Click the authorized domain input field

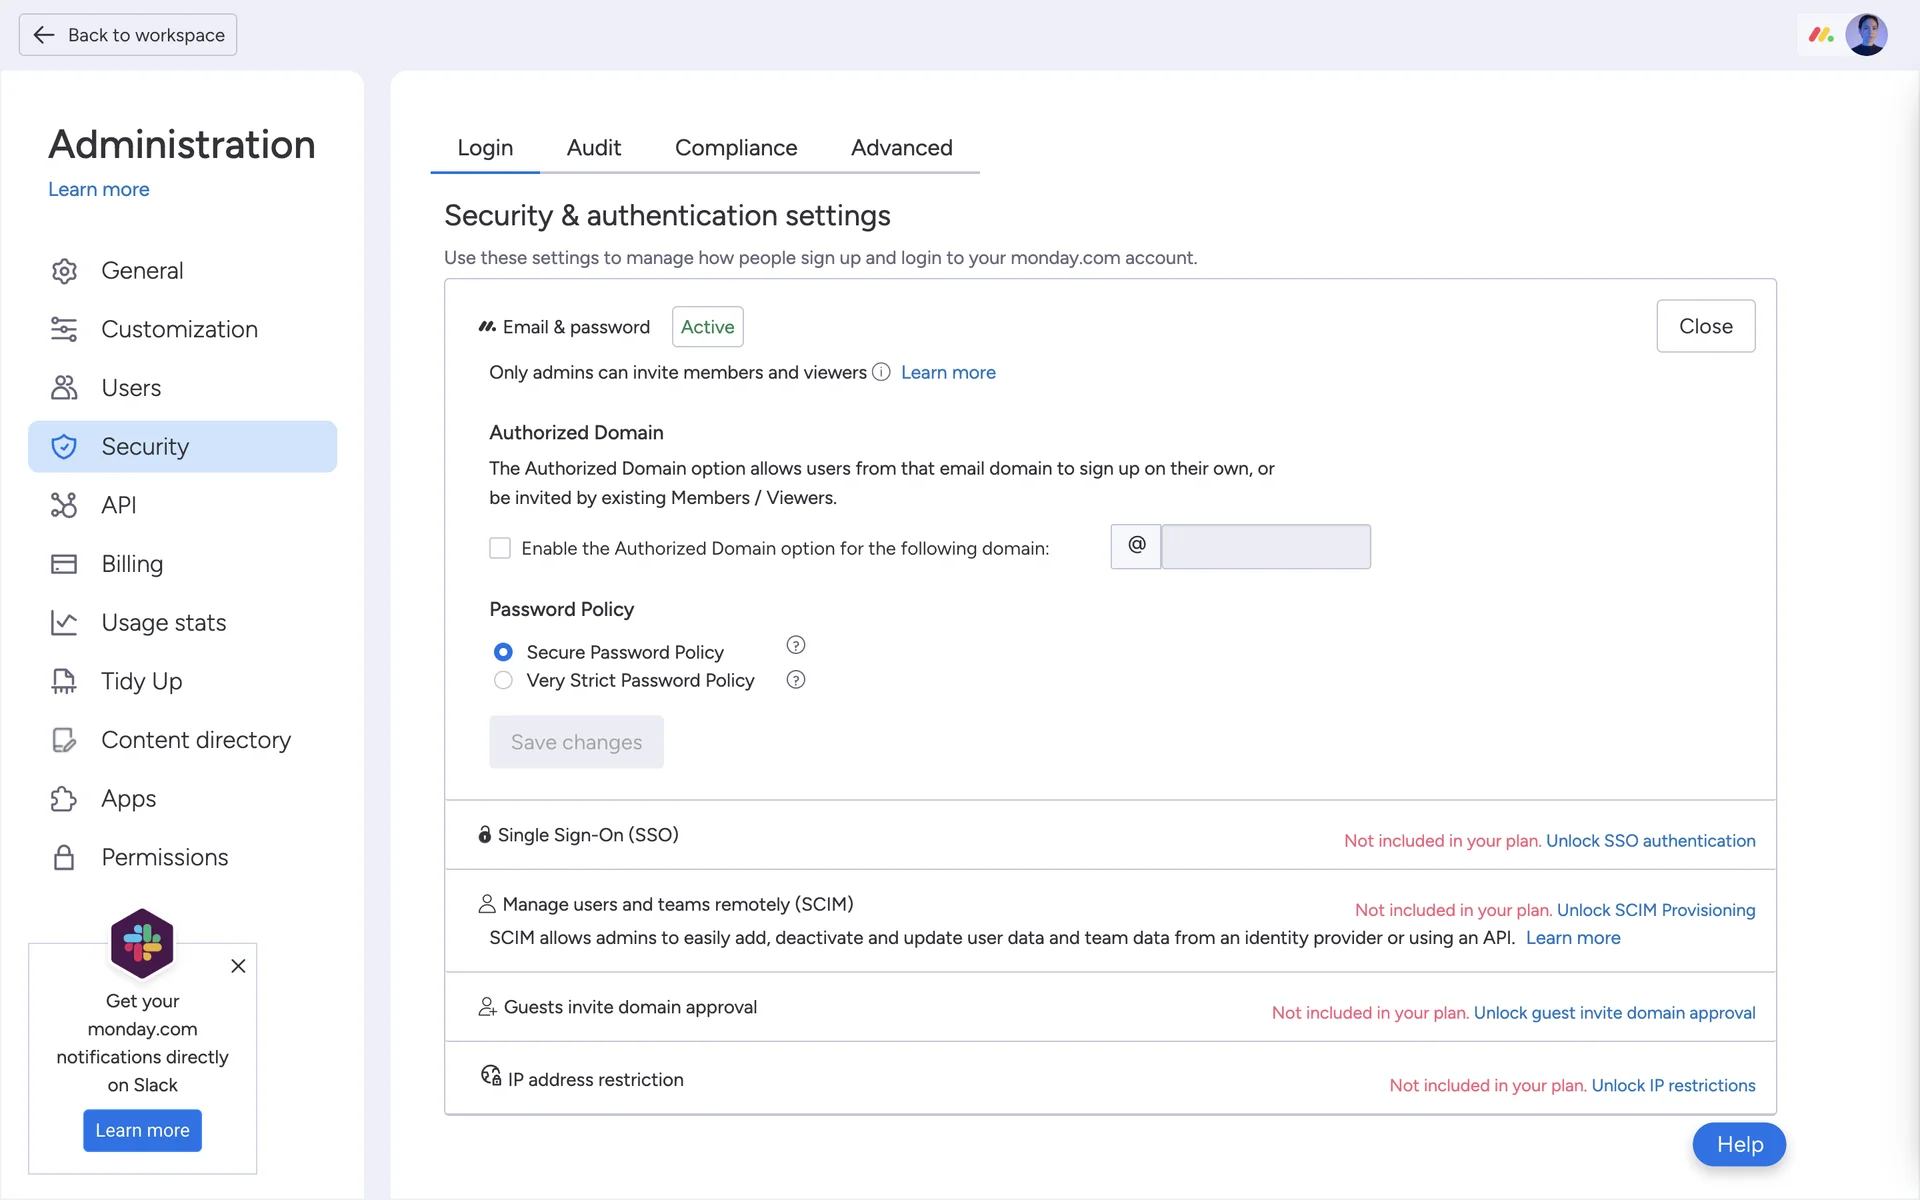[x=1265, y=547]
